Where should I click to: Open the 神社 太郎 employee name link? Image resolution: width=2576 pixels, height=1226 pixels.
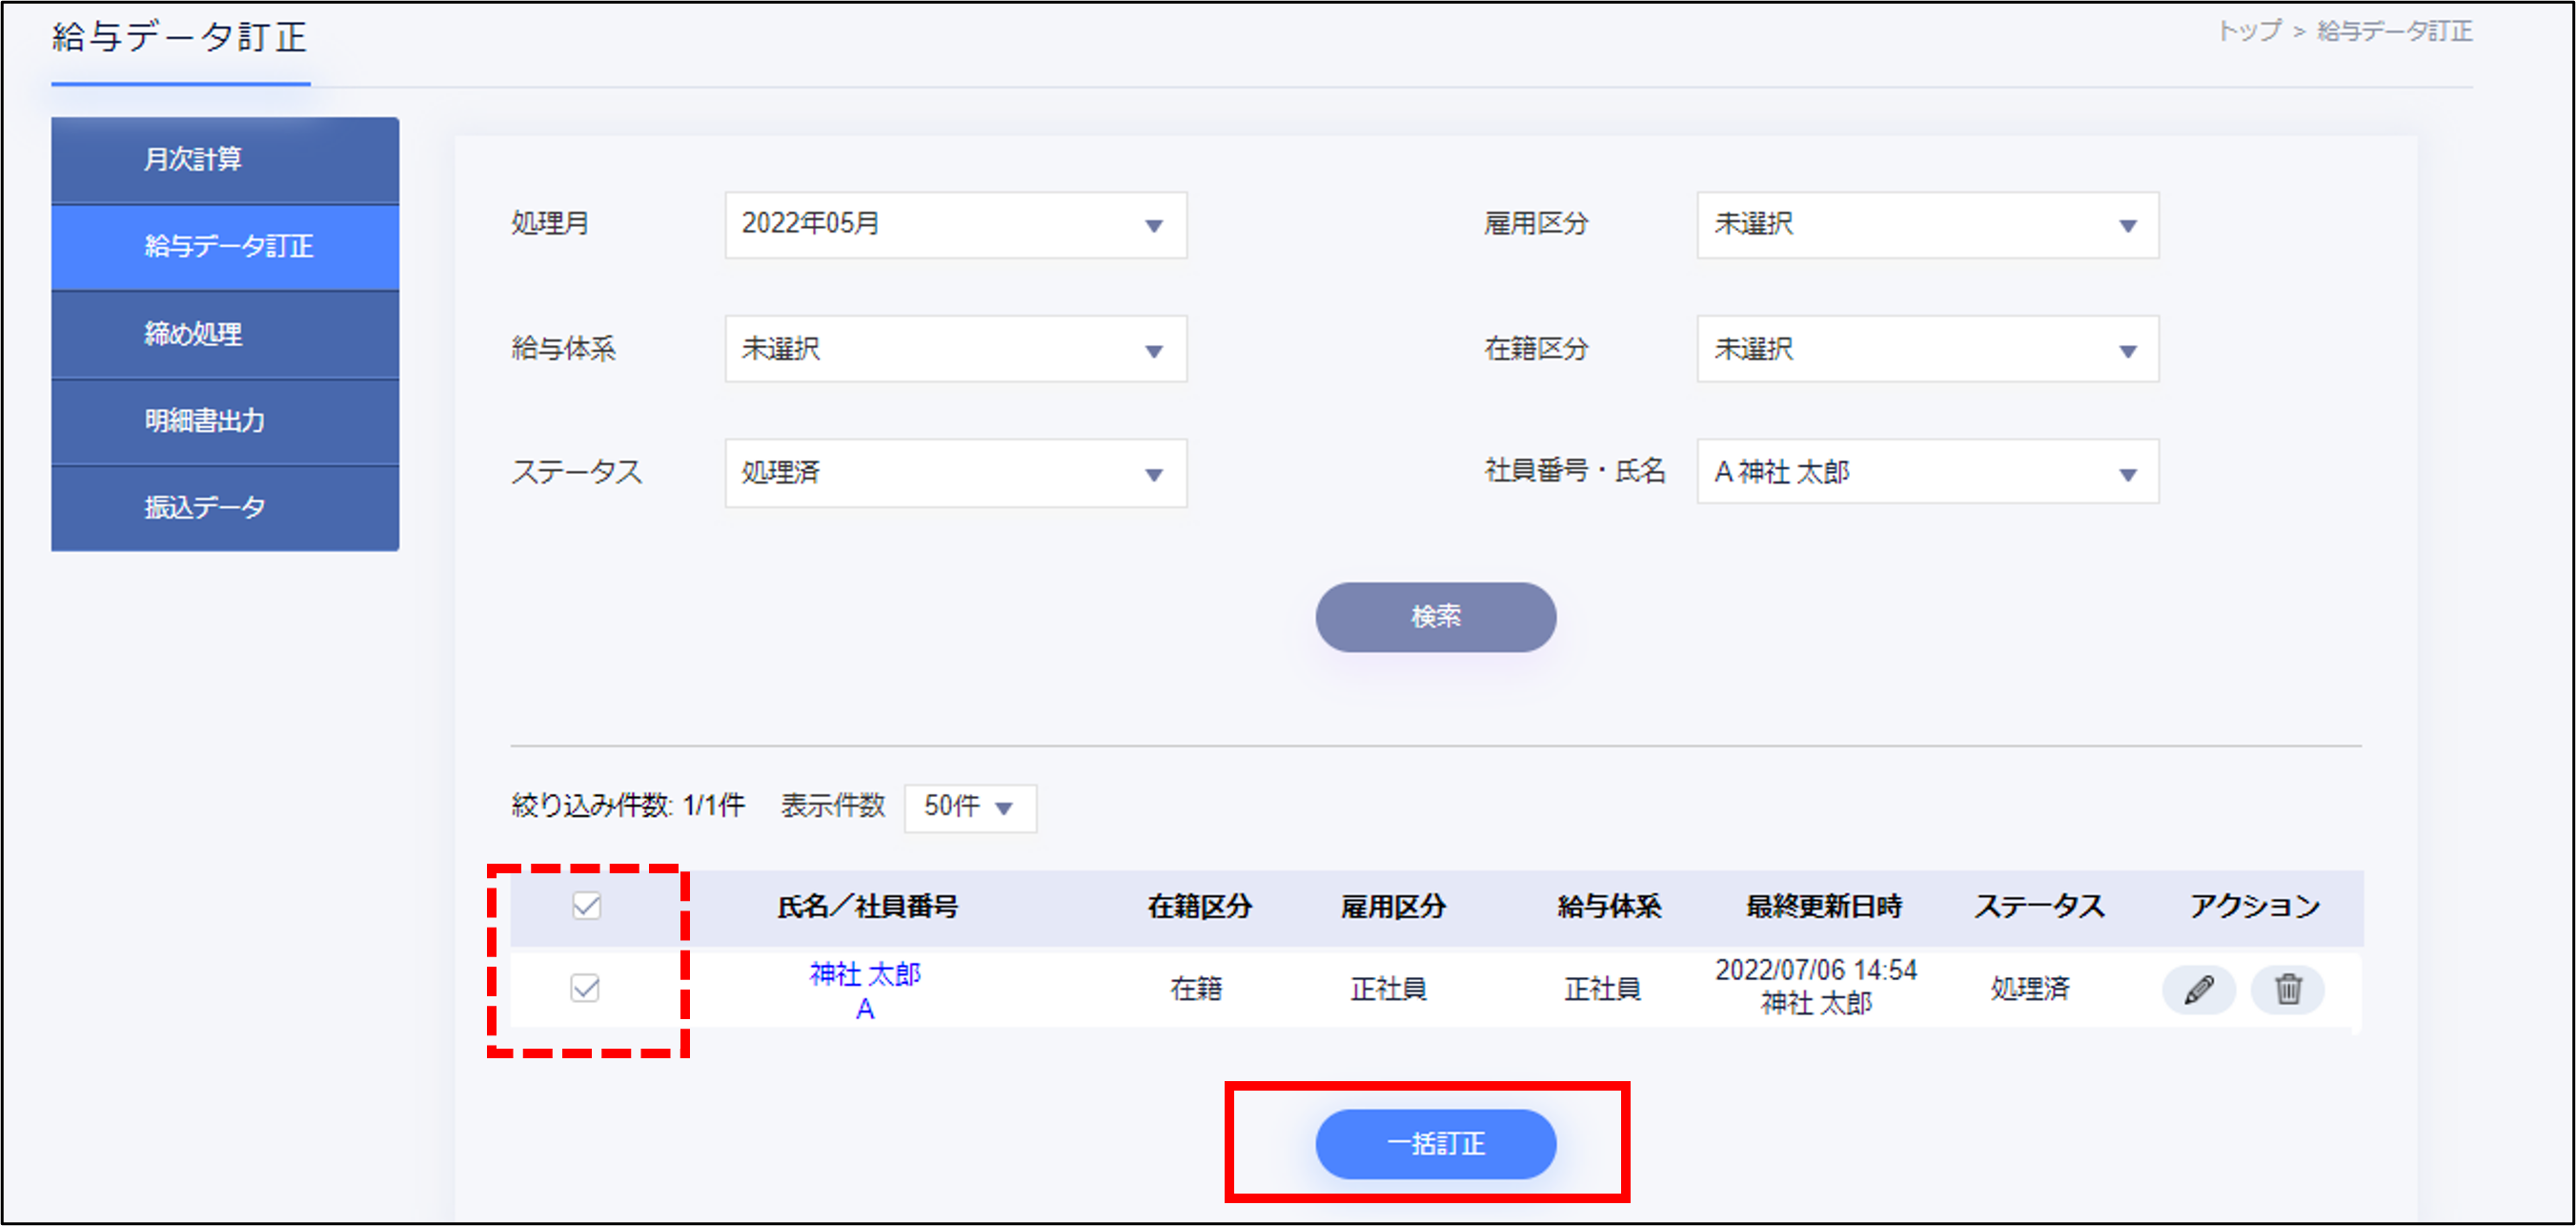coord(865,973)
